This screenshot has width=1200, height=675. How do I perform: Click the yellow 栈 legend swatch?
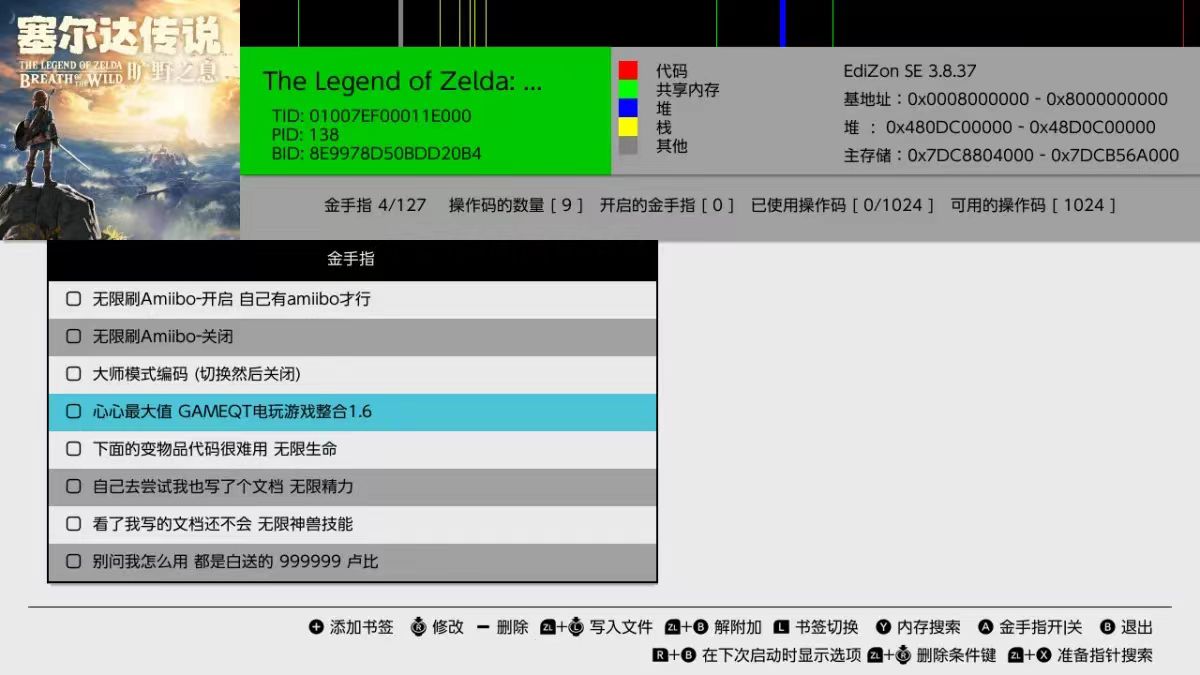click(628, 127)
